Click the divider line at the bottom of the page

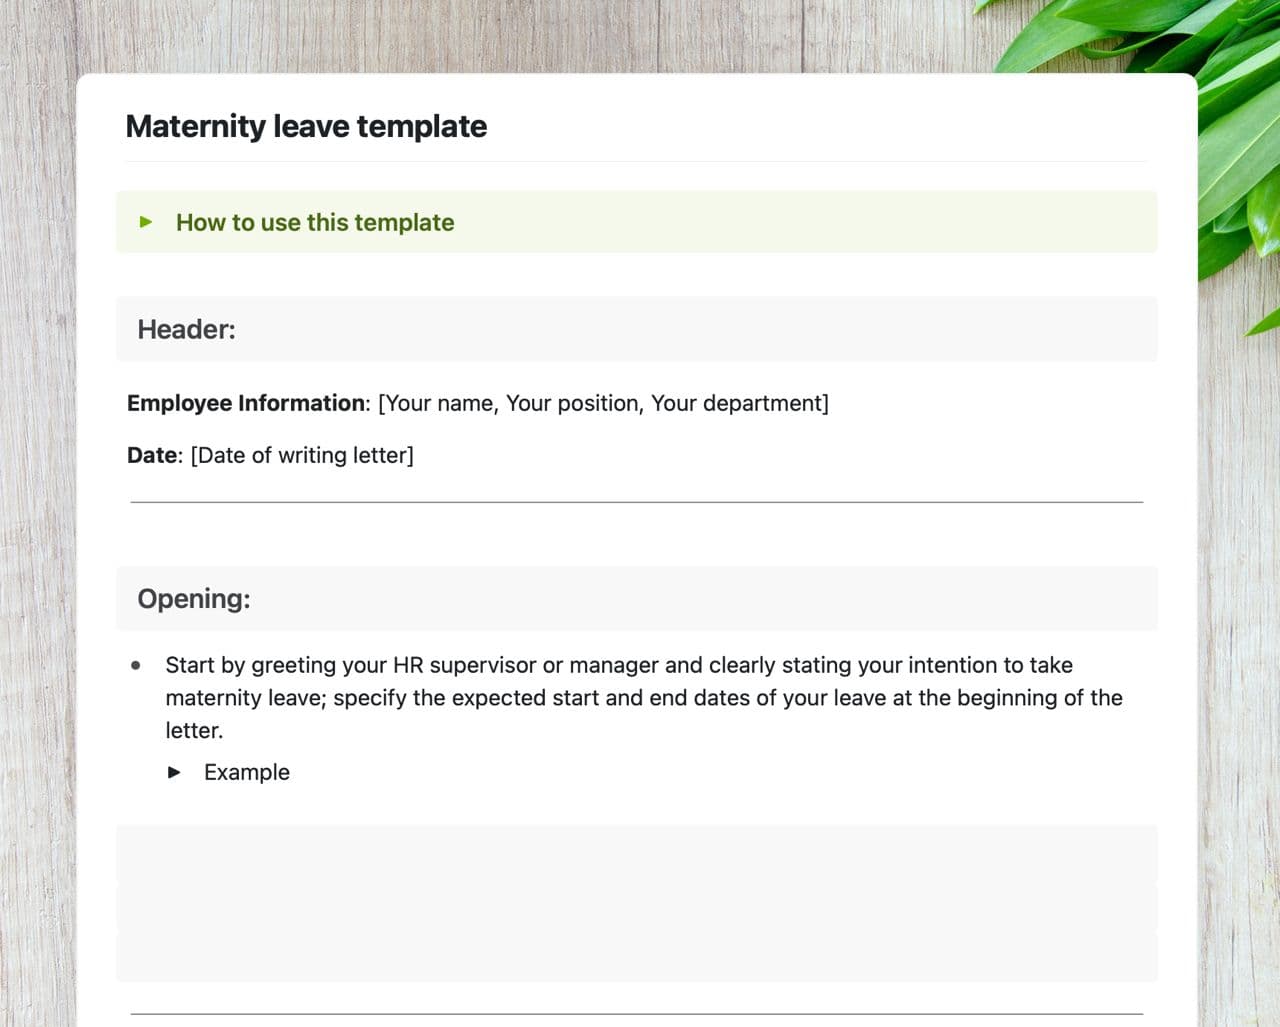tap(636, 1014)
